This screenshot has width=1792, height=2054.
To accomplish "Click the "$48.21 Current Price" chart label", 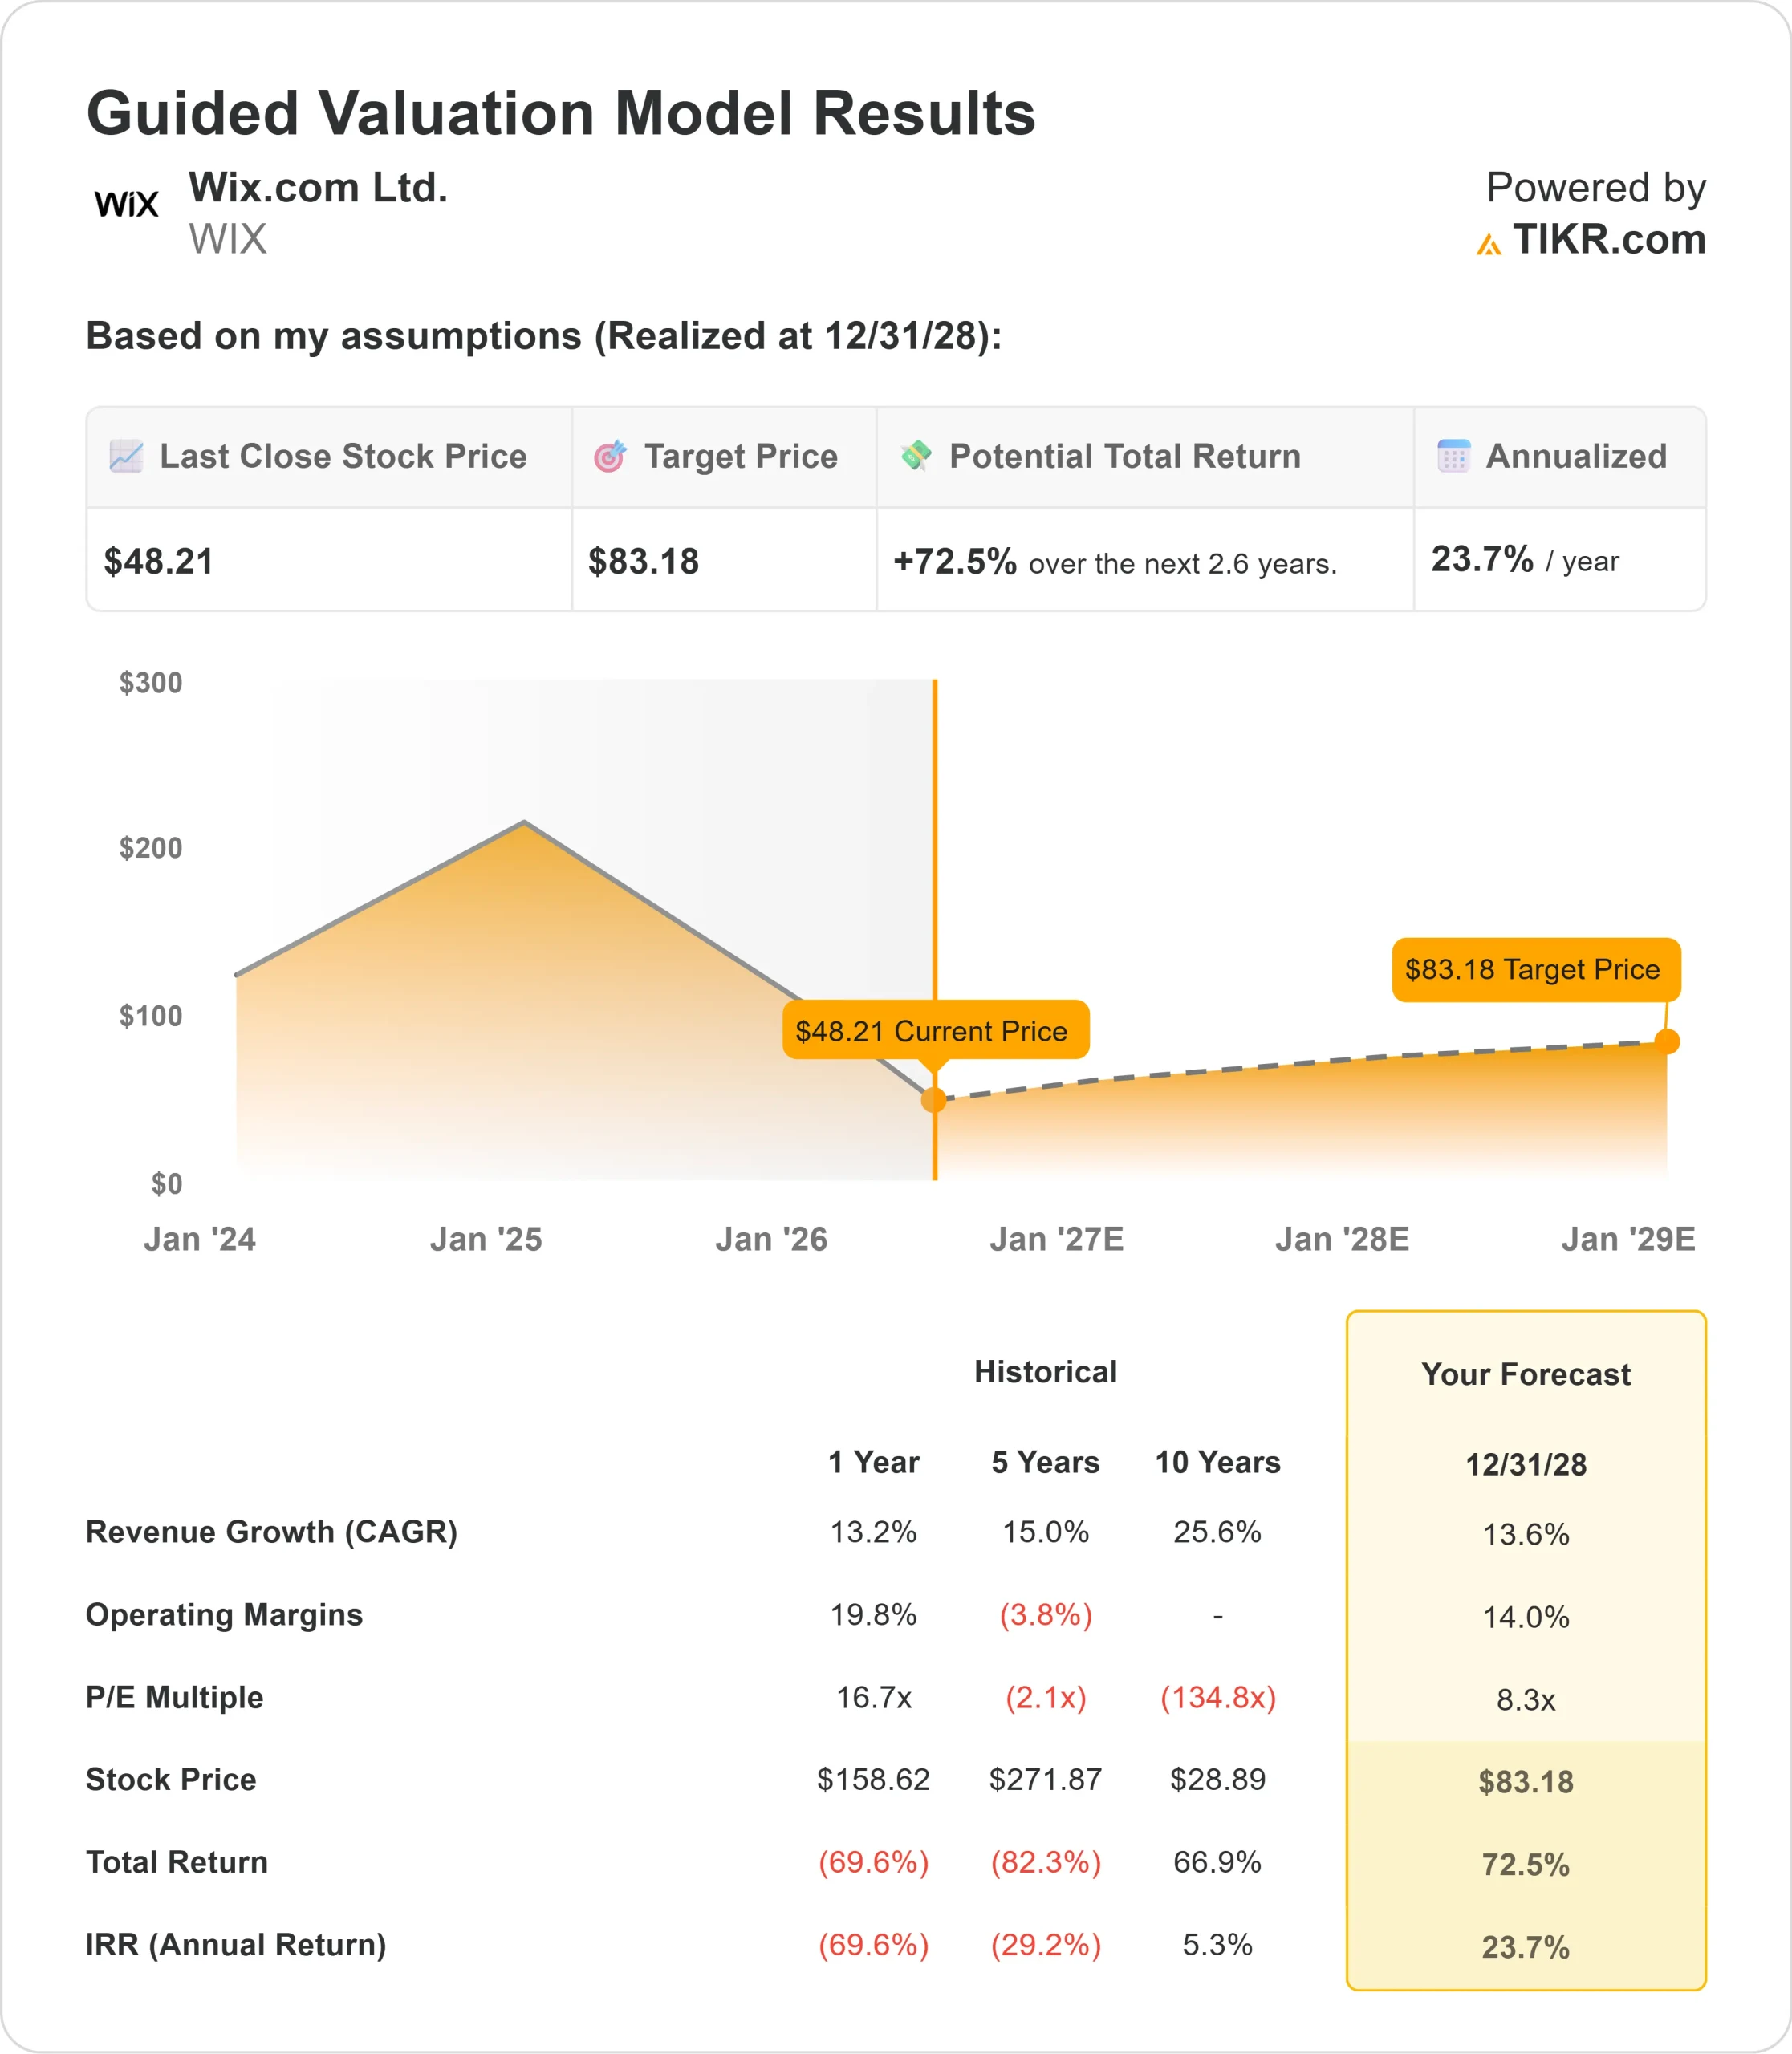I will coord(936,1030).
